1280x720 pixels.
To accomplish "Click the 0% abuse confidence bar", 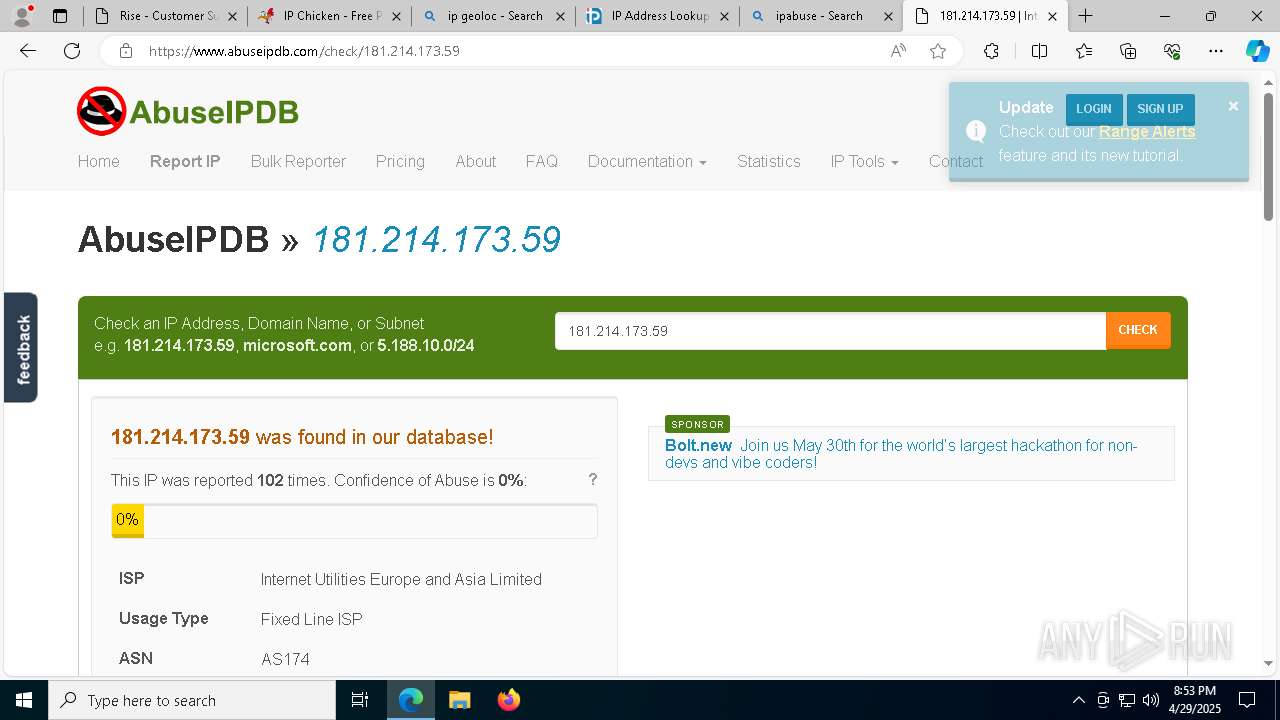I will [x=354, y=521].
